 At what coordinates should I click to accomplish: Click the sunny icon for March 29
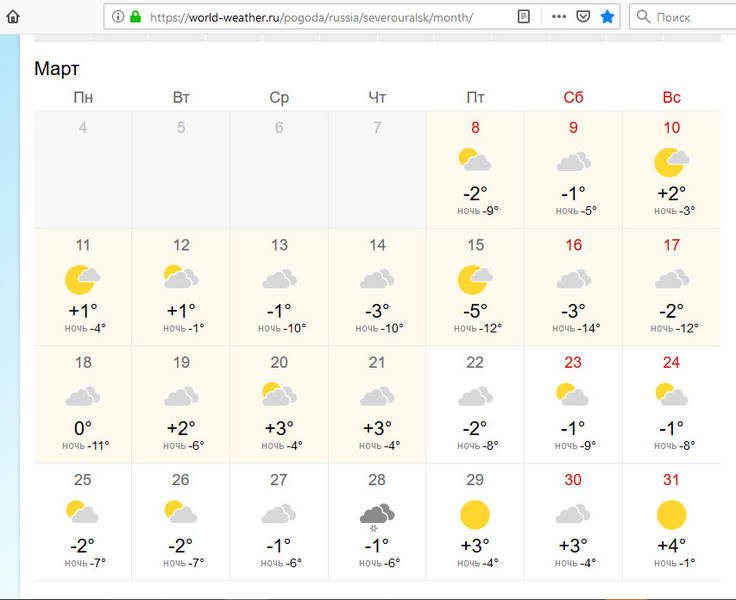[475, 515]
